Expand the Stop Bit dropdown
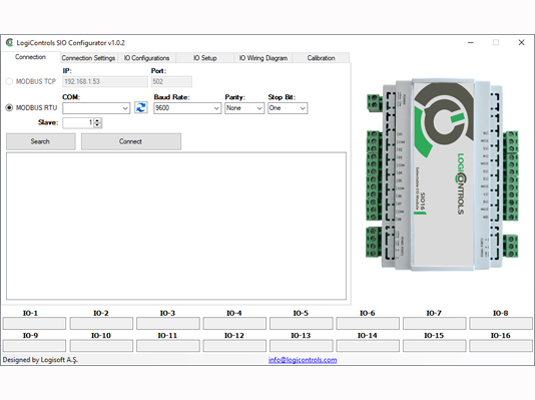Screen dimensions: 535x400 288,108
